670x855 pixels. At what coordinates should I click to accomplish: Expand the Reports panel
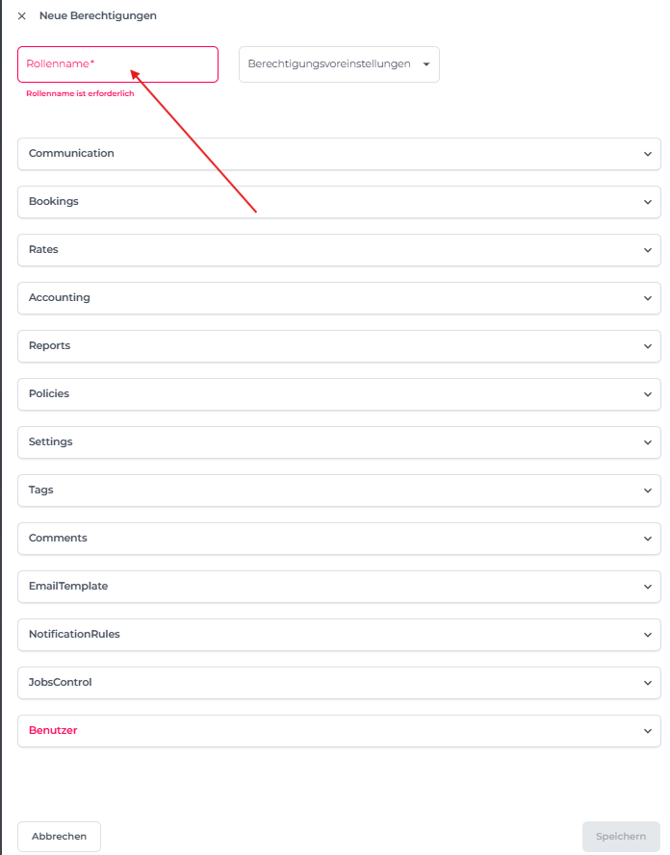pos(338,346)
